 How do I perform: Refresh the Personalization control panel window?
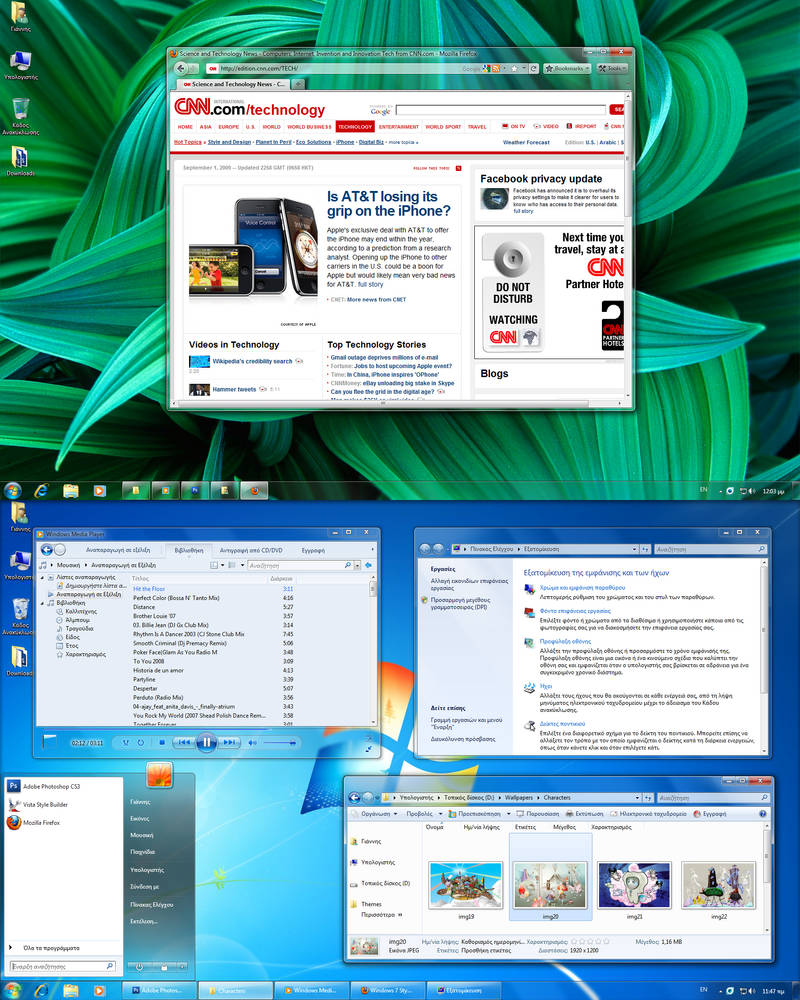(646, 549)
